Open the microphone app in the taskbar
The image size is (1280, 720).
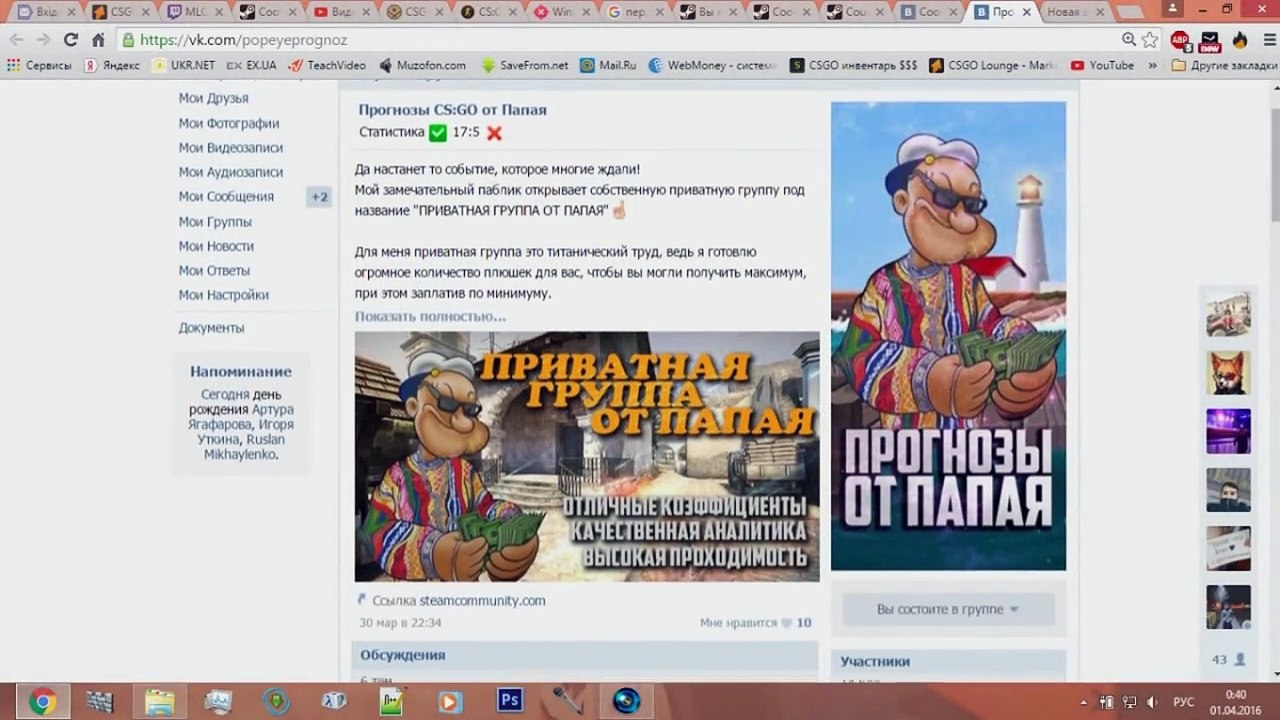click(568, 701)
